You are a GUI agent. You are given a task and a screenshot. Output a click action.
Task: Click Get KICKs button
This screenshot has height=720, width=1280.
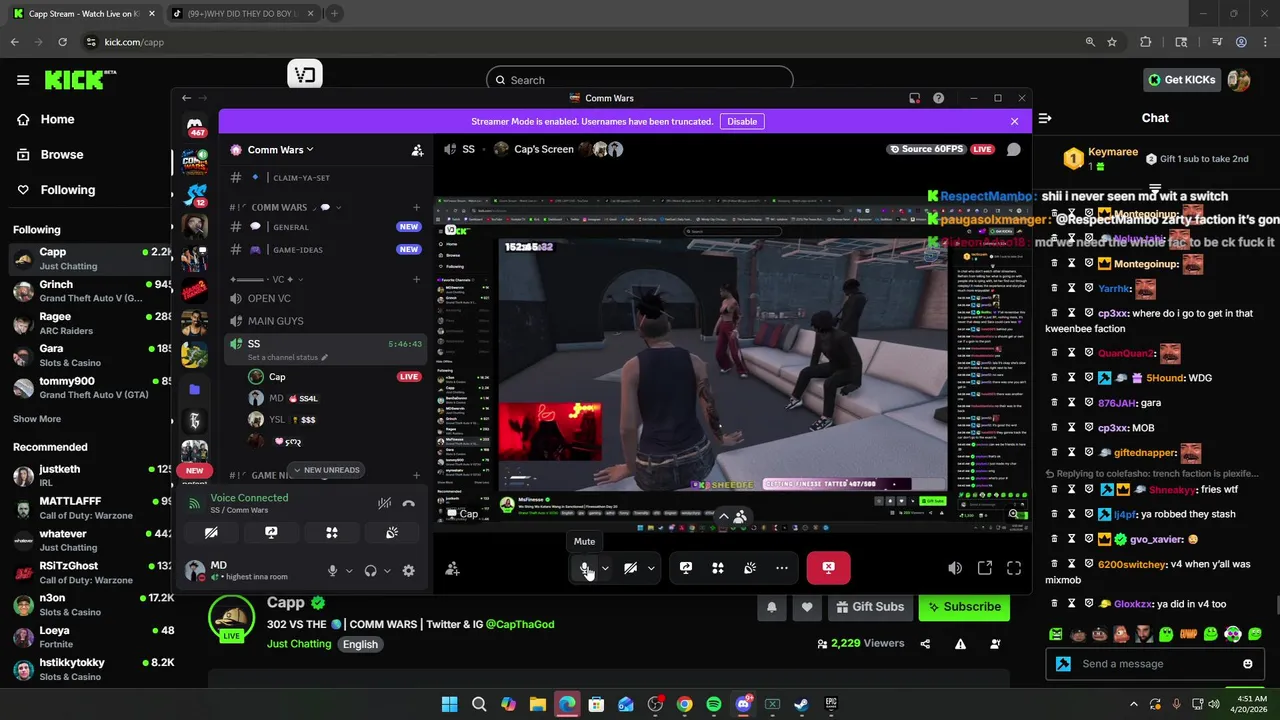tap(1182, 80)
